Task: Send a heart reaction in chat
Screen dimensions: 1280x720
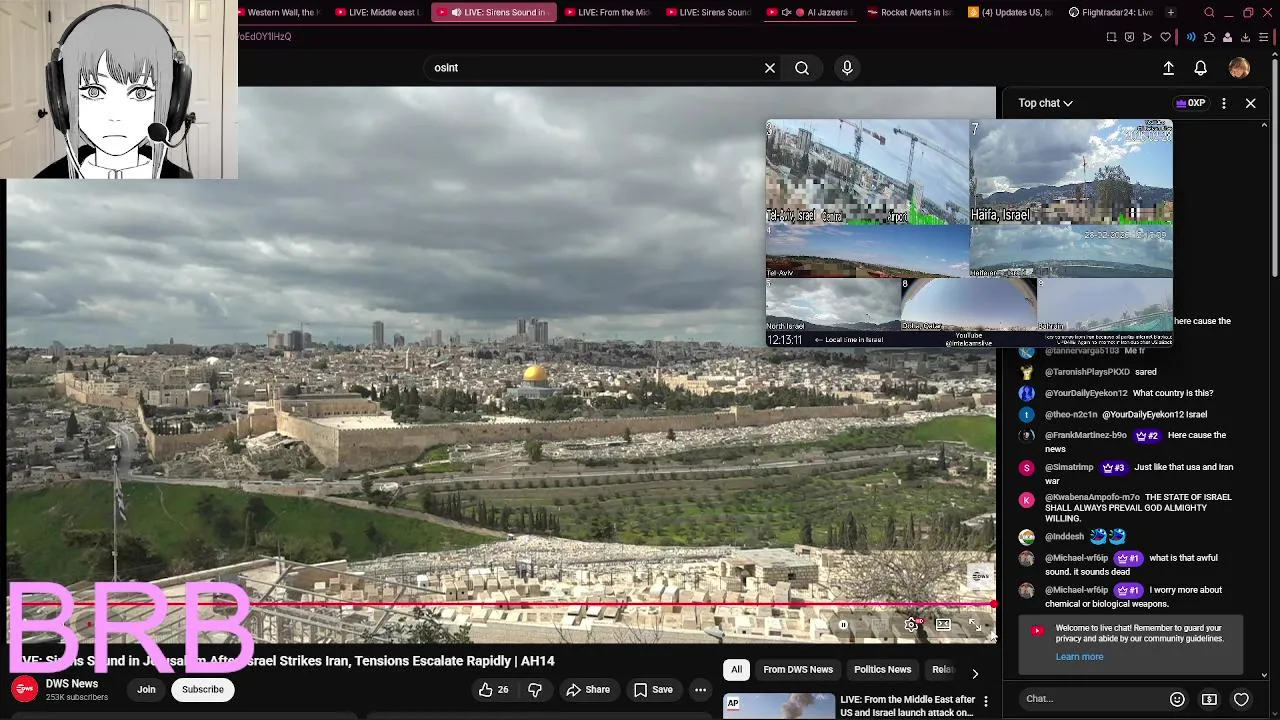Action: coord(1241,699)
